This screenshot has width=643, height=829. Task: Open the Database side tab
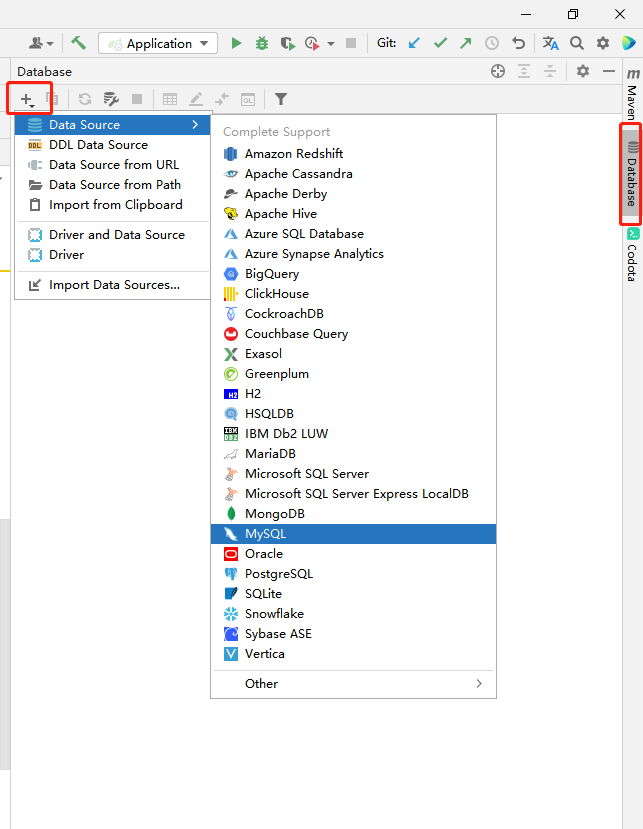tap(631, 174)
